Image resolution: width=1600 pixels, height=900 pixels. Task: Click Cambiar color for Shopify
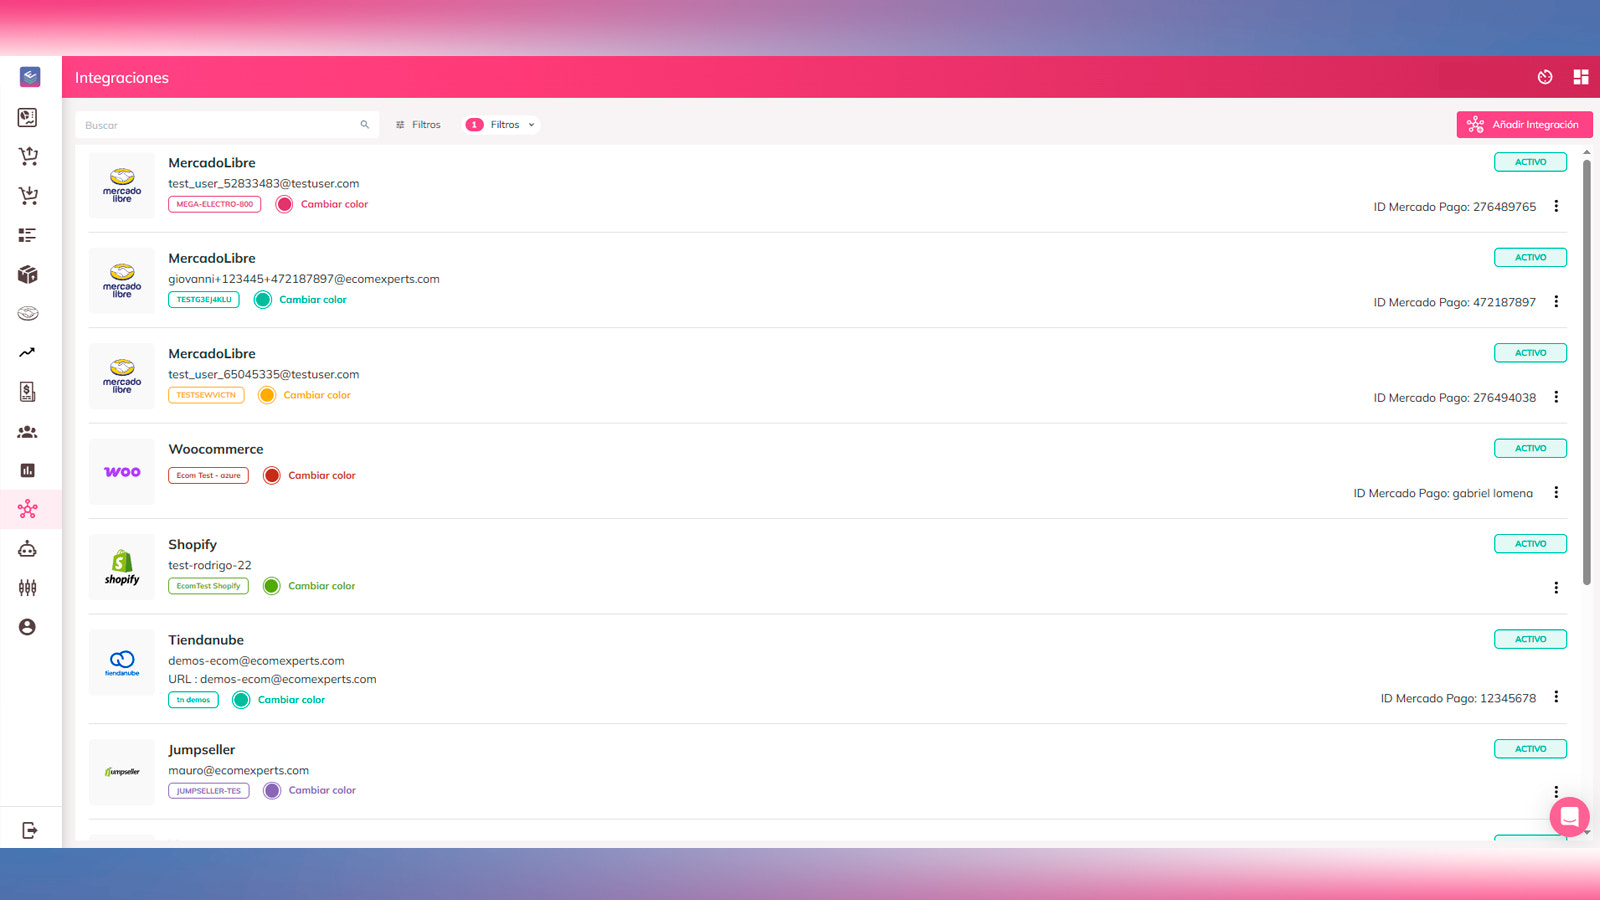click(x=322, y=586)
